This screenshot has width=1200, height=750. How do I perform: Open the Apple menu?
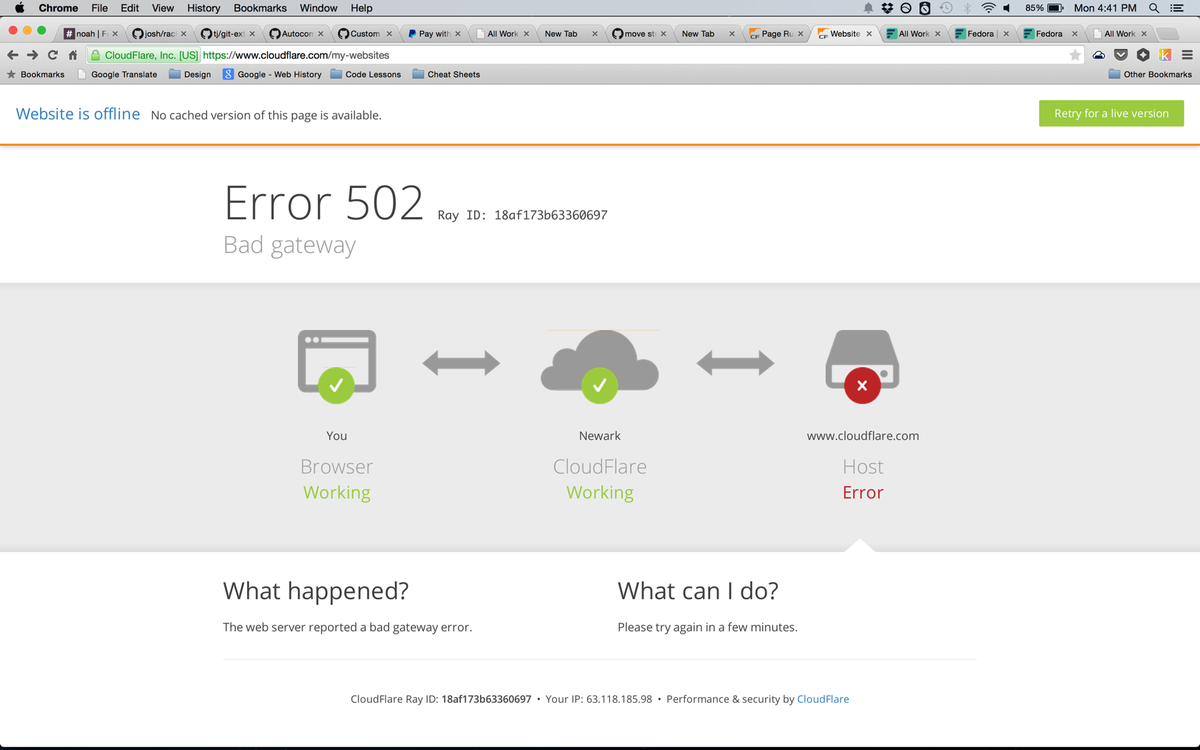click(x=19, y=8)
